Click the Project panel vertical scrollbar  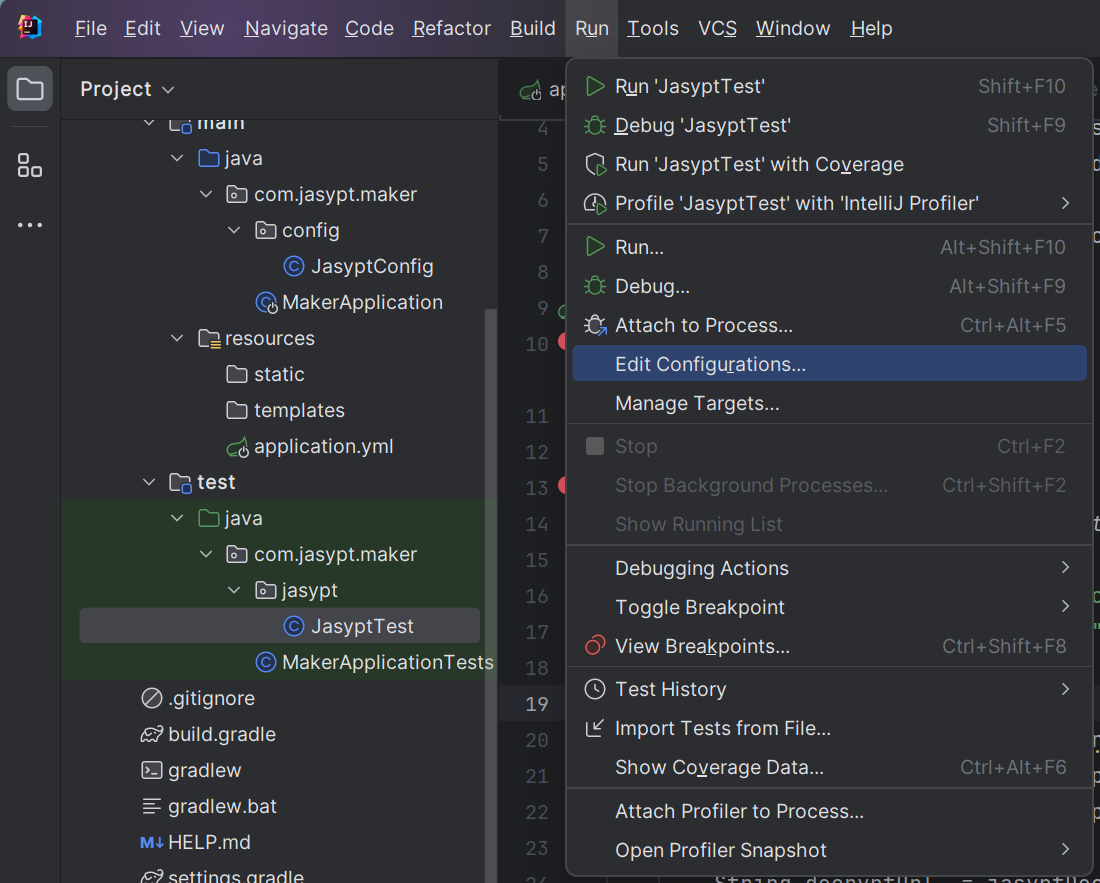pos(490,595)
